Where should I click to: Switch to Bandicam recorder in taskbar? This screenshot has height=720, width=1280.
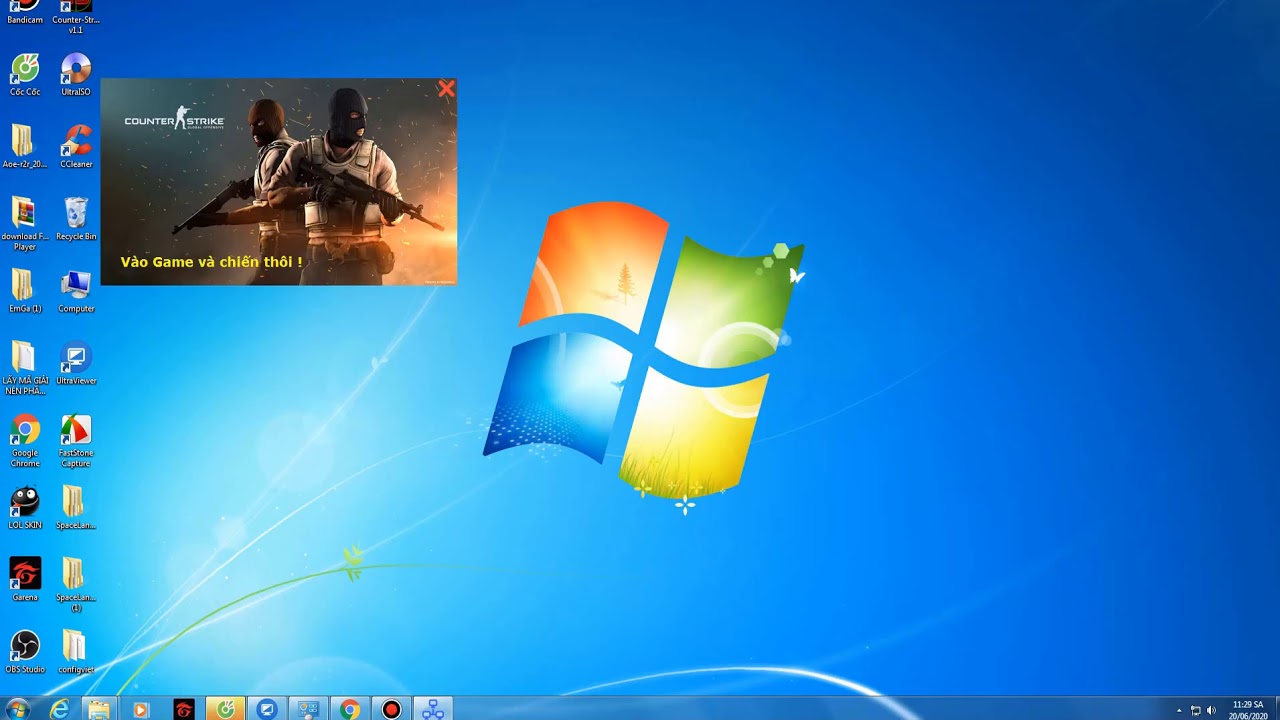coord(391,709)
